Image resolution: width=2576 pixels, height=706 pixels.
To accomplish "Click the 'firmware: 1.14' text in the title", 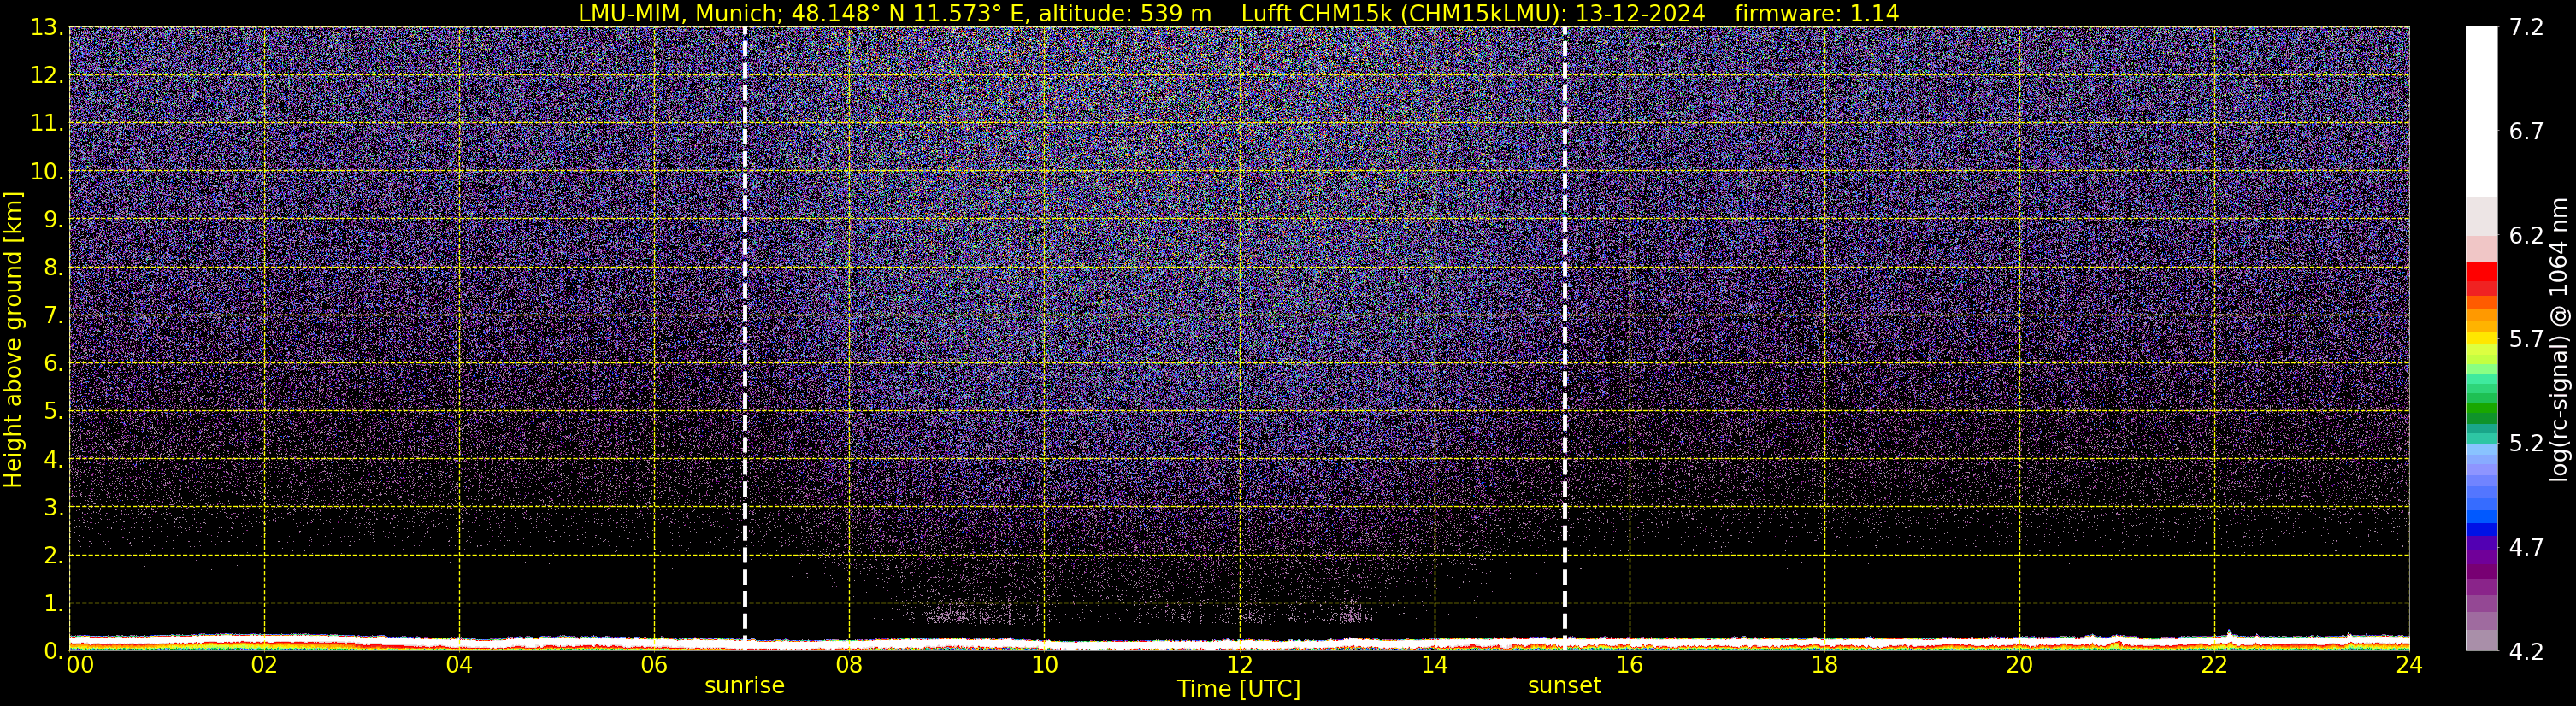I will tap(1816, 13).
